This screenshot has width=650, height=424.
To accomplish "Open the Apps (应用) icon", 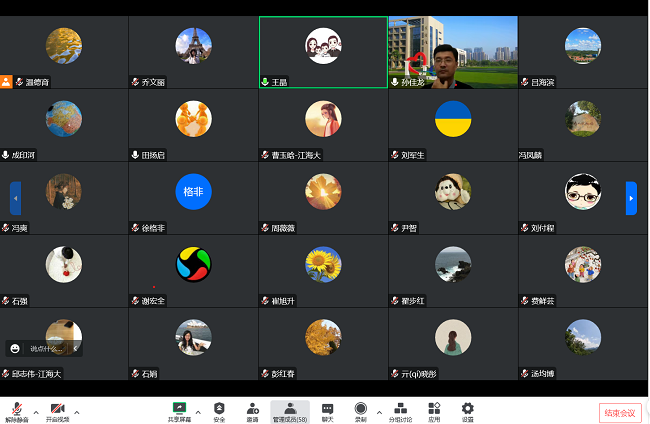I will pyautogui.click(x=434, y=409).
